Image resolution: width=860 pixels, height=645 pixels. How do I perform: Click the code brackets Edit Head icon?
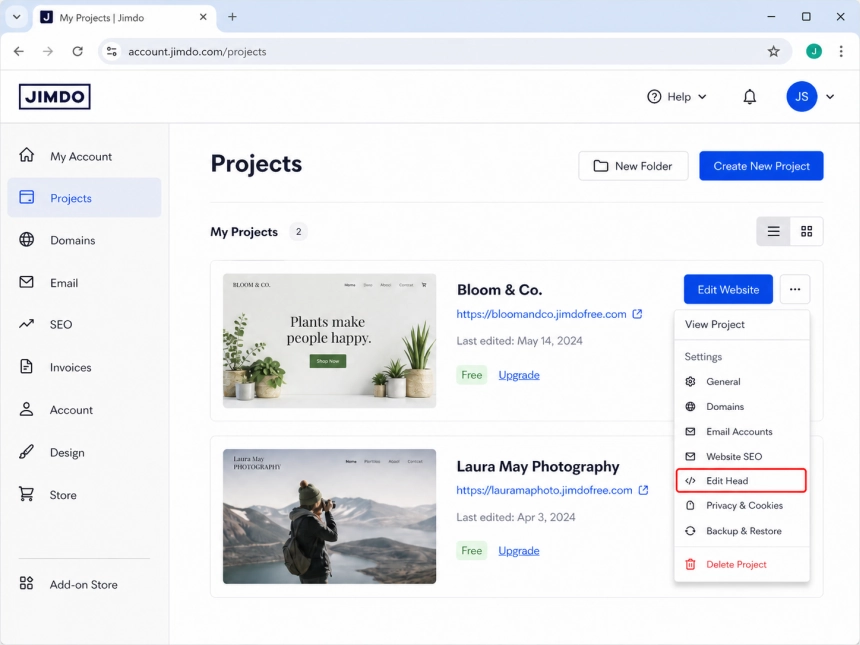(x=691, y=480)
